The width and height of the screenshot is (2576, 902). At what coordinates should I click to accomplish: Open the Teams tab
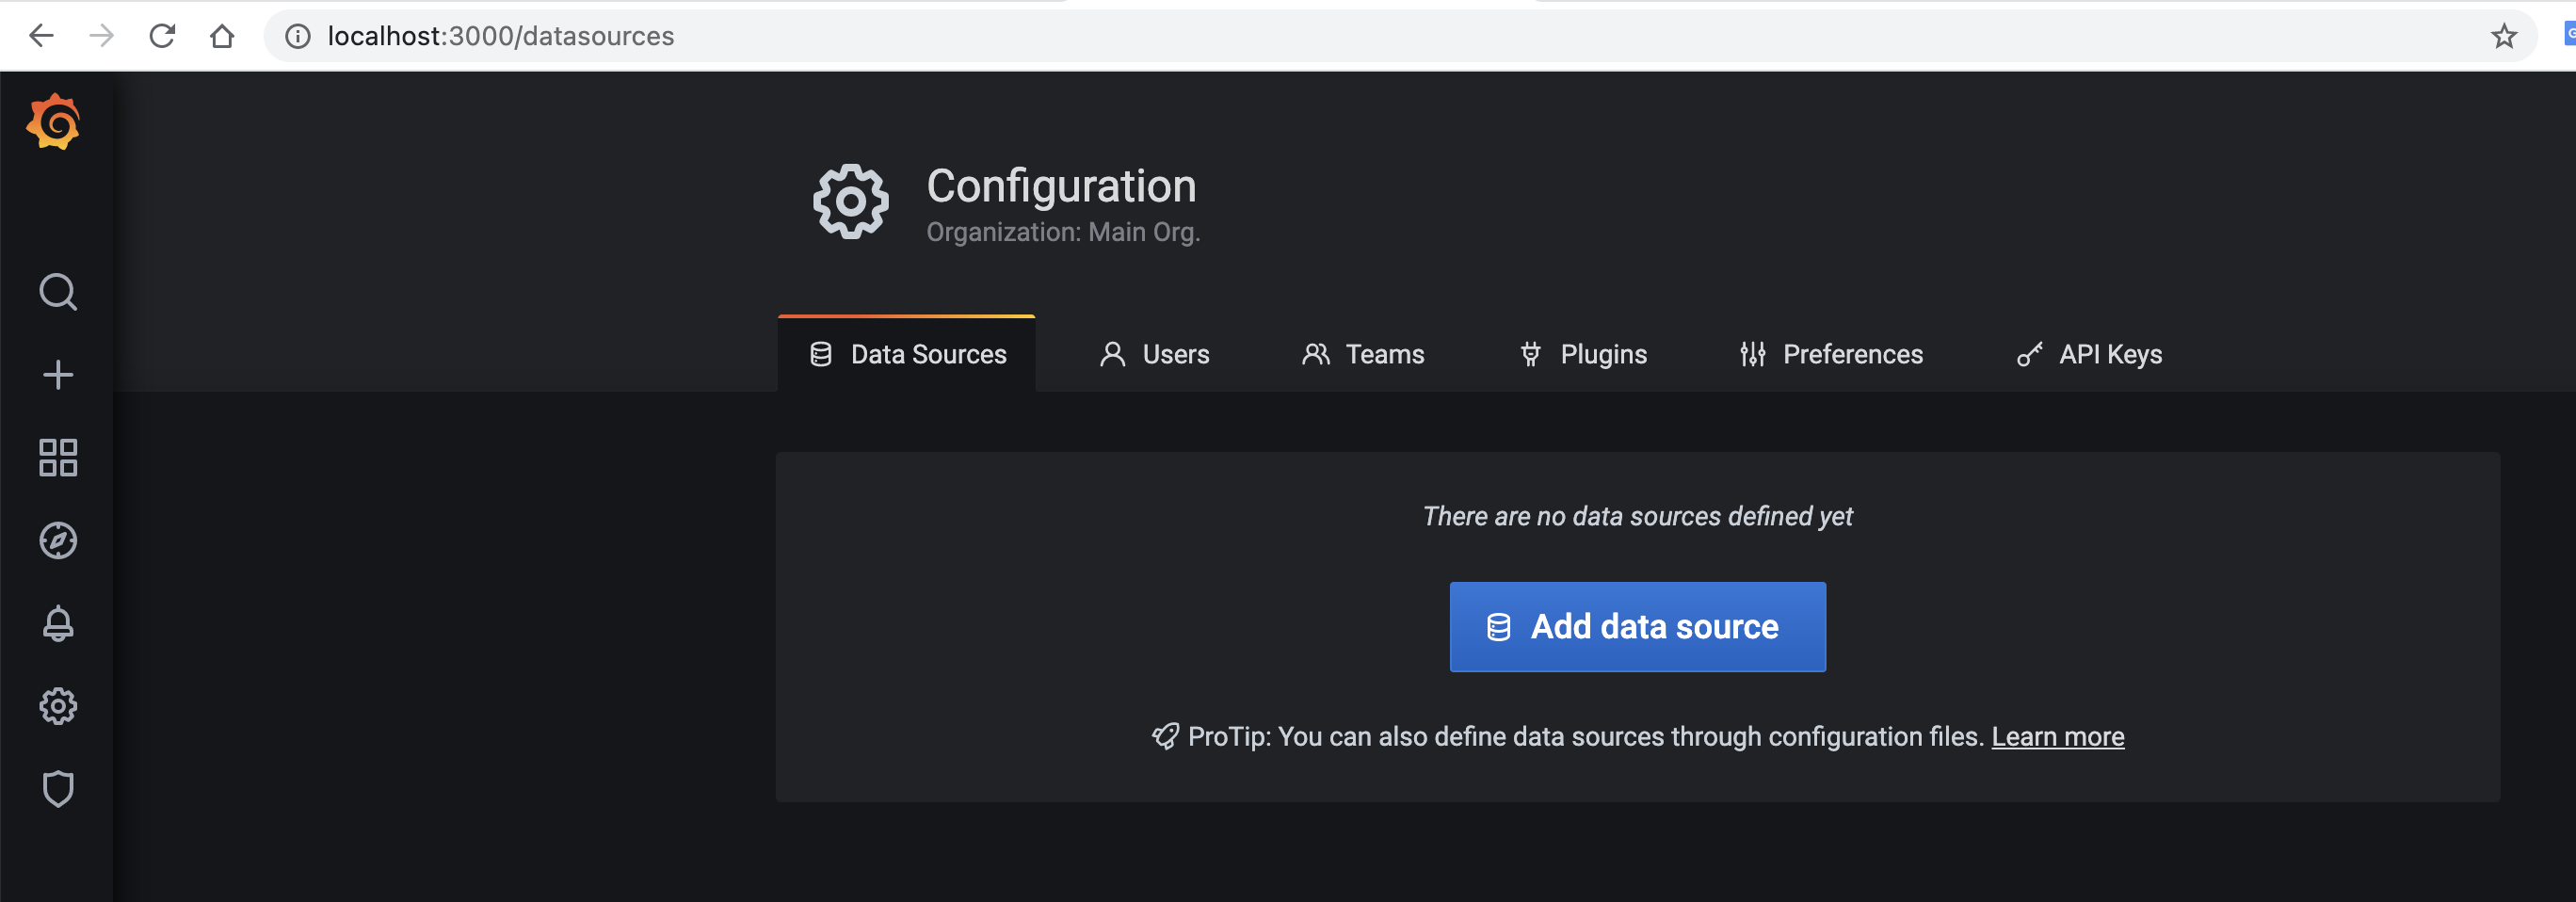tap(1363, 354)
